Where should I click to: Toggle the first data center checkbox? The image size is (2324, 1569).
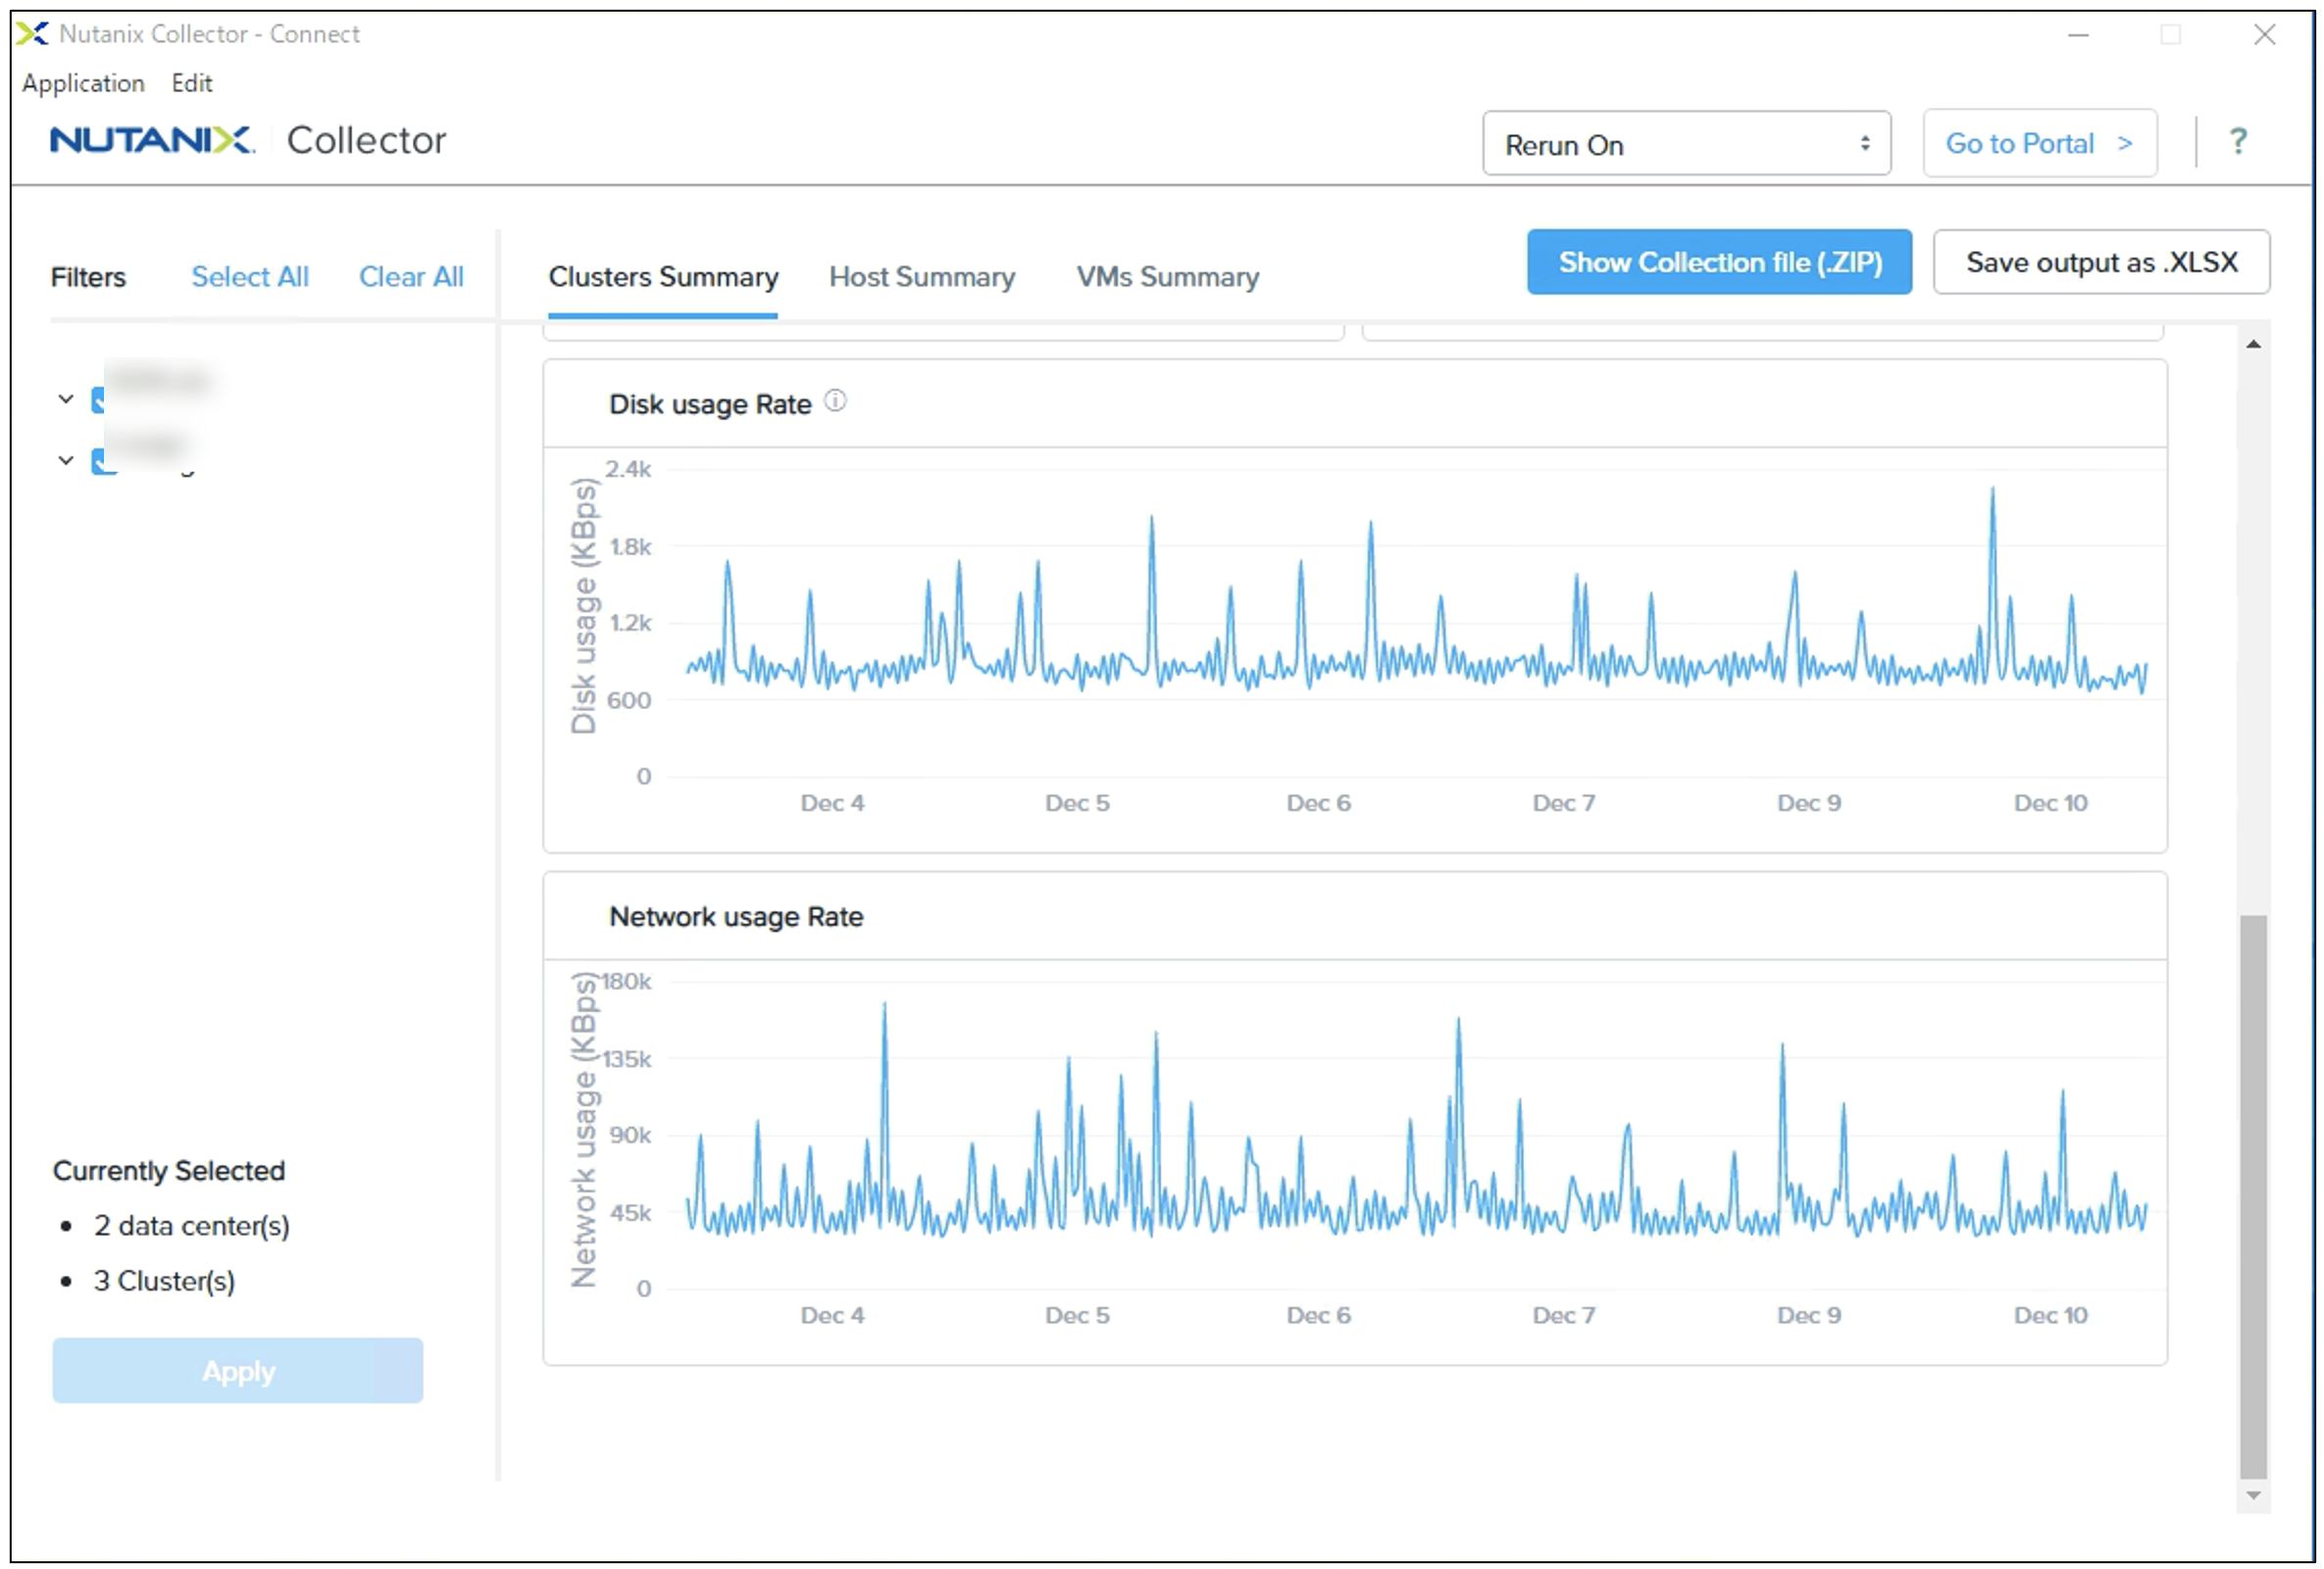pyautogui.click(x=98, y=399)
